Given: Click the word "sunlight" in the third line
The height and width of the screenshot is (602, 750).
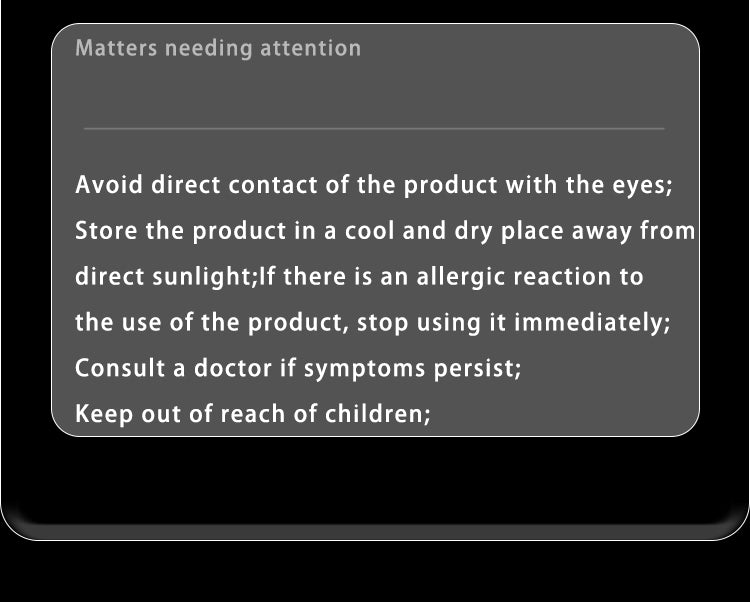Looking at the screenshot, I should click(202, 277).
